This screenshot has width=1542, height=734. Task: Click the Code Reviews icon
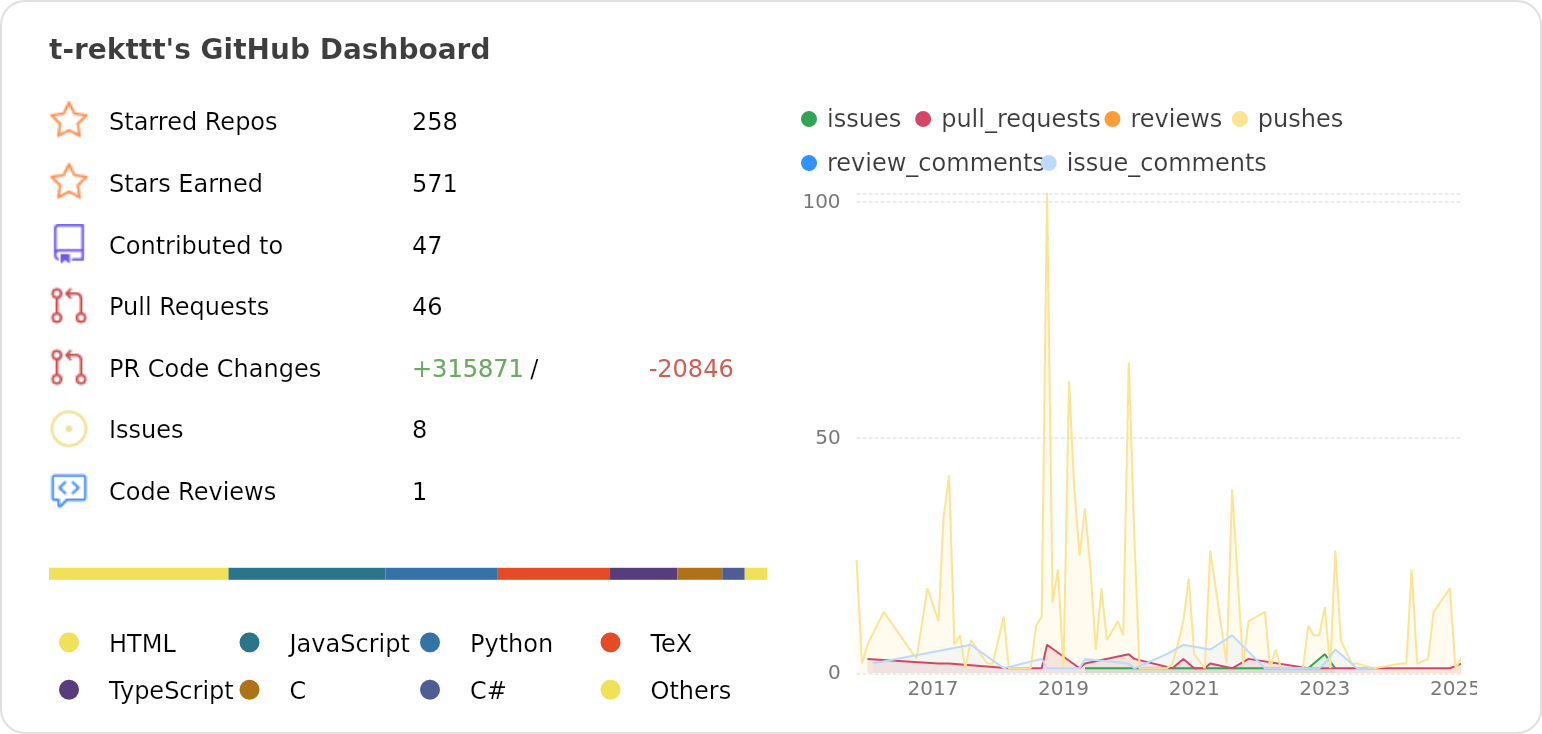point(69,491)
